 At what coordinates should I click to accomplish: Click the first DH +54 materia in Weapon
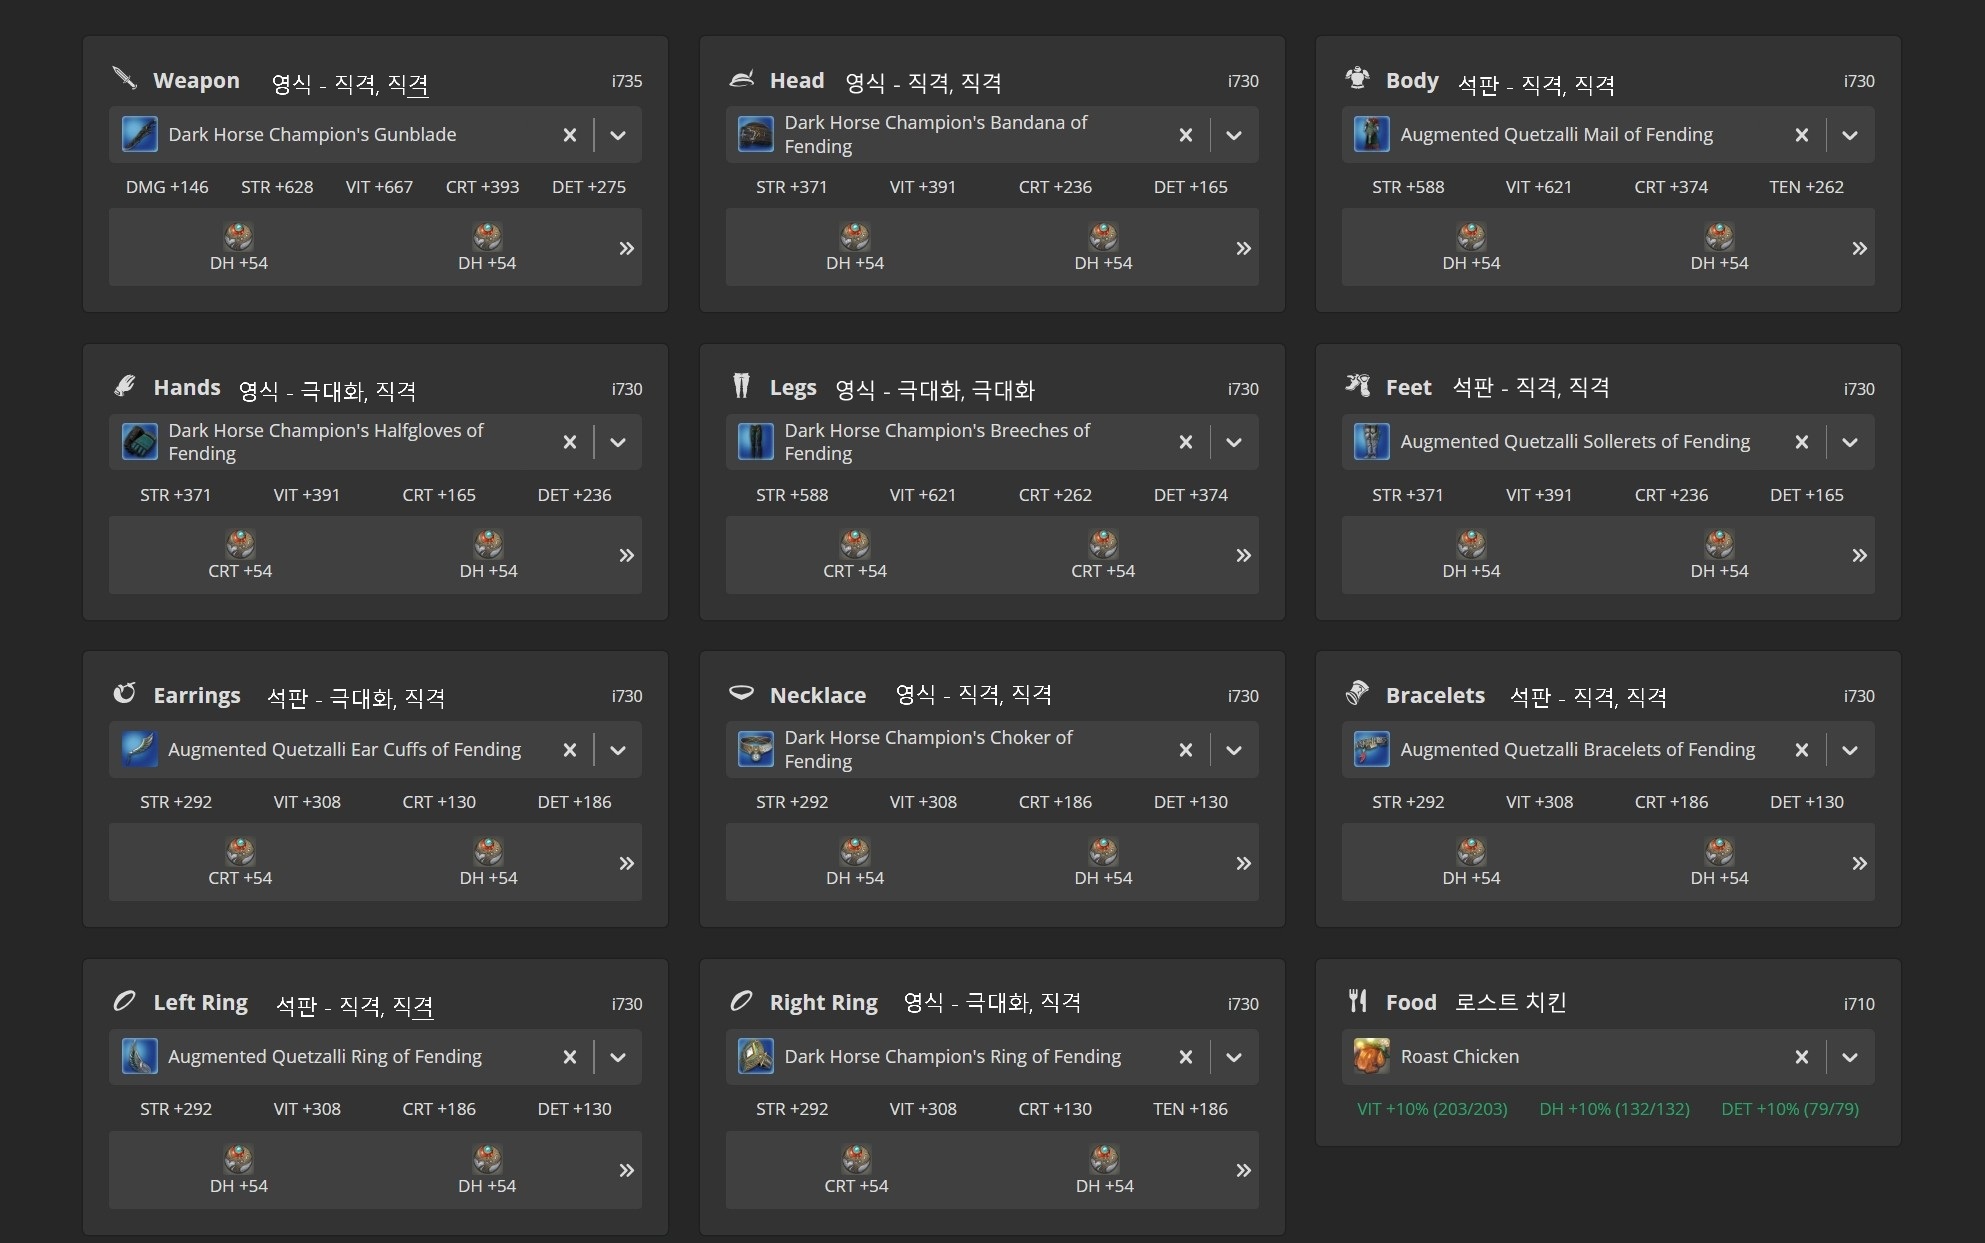click(238, 238)
